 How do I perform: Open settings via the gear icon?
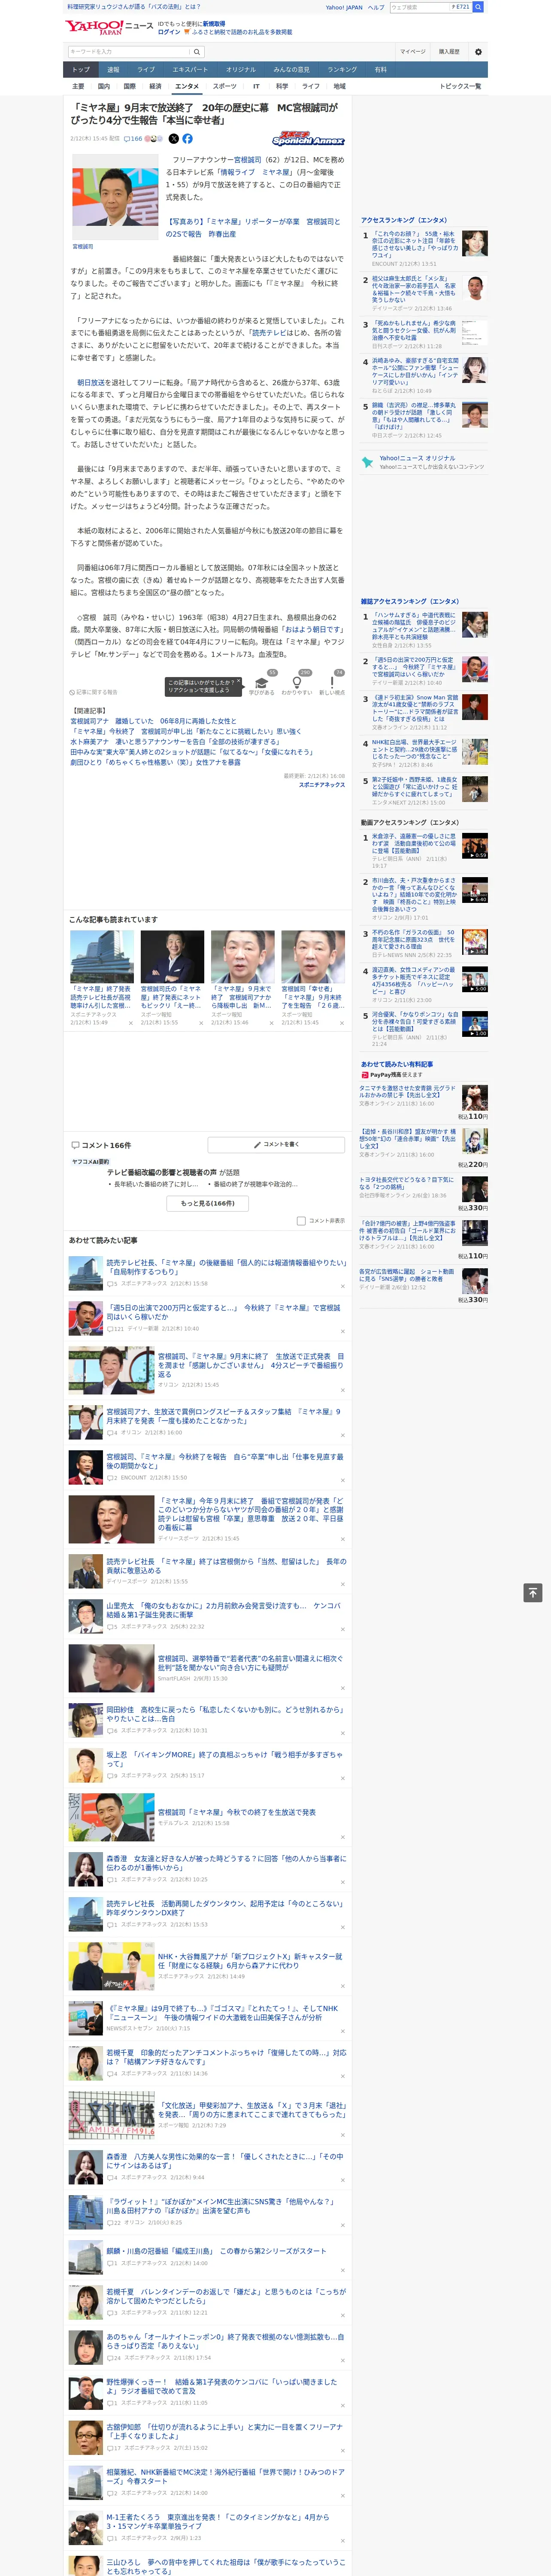click(478, 52)
